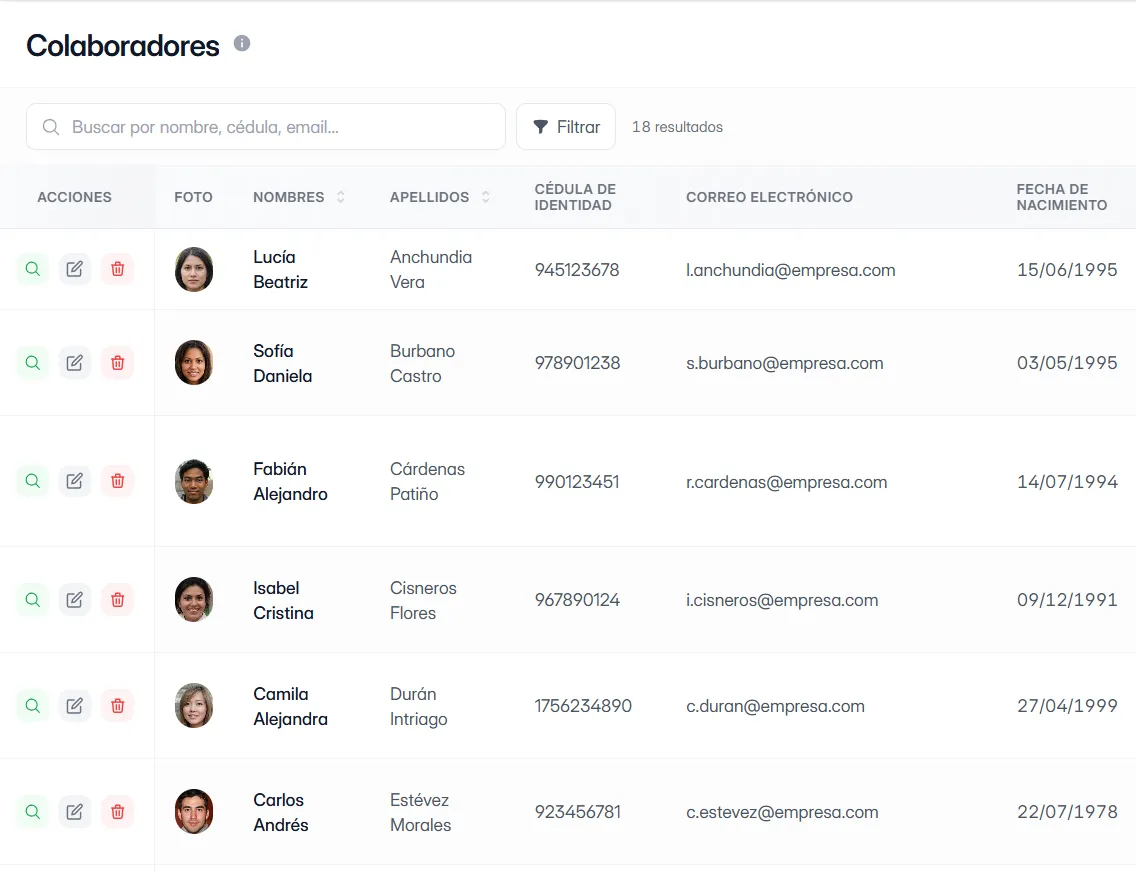Delete the Lucía Beatriz record

[x=117, y=269]
